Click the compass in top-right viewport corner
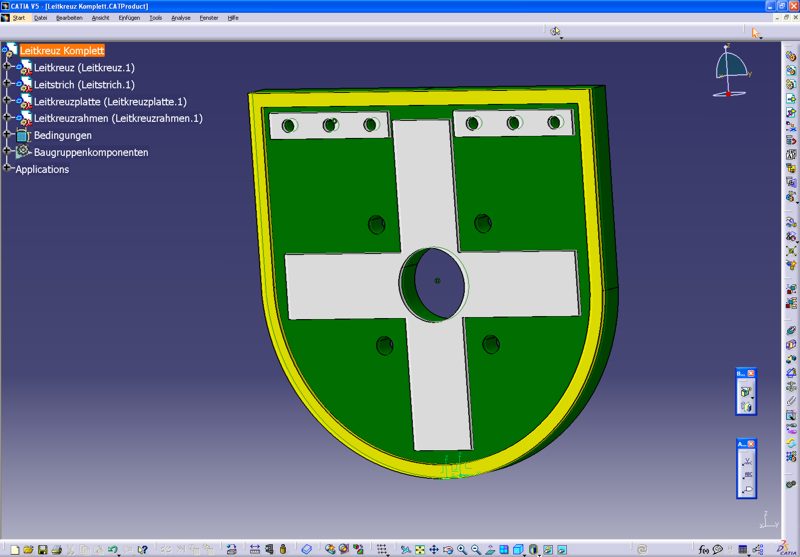This screenshot has width=800, height=557. (730, 72)
